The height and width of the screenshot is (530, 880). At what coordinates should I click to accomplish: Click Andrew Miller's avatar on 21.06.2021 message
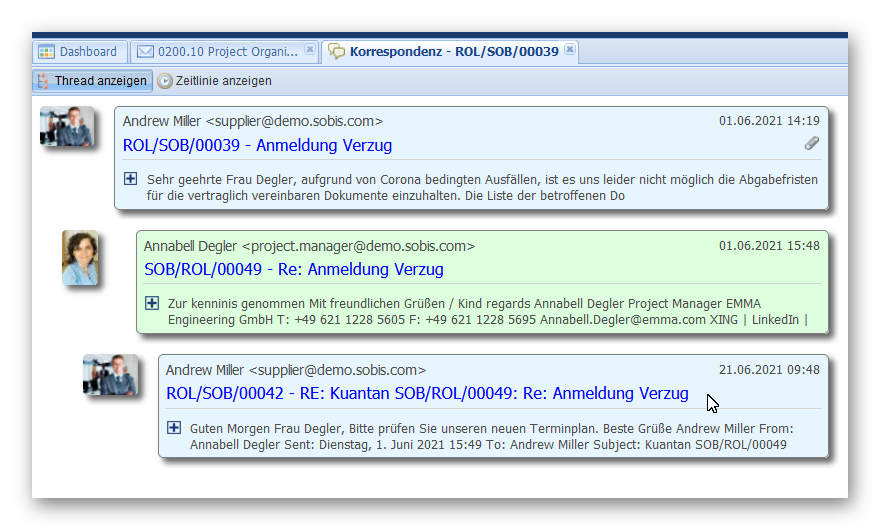(x=110, y=374)
